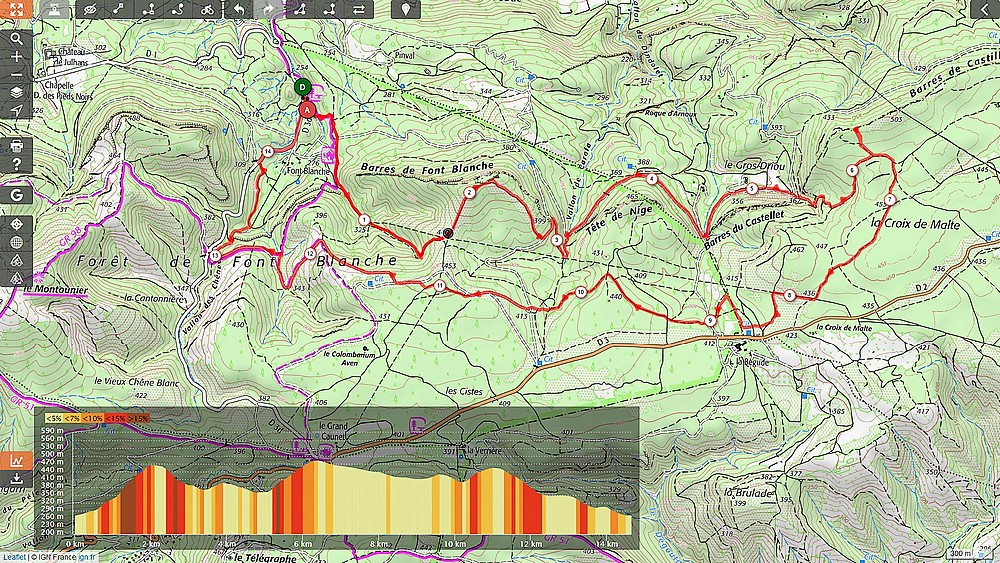Image resolution: width=1000 pixels, height=563 pixels.
Task: Select the straight-line segment drawing tool
Action: click(119, 9)
